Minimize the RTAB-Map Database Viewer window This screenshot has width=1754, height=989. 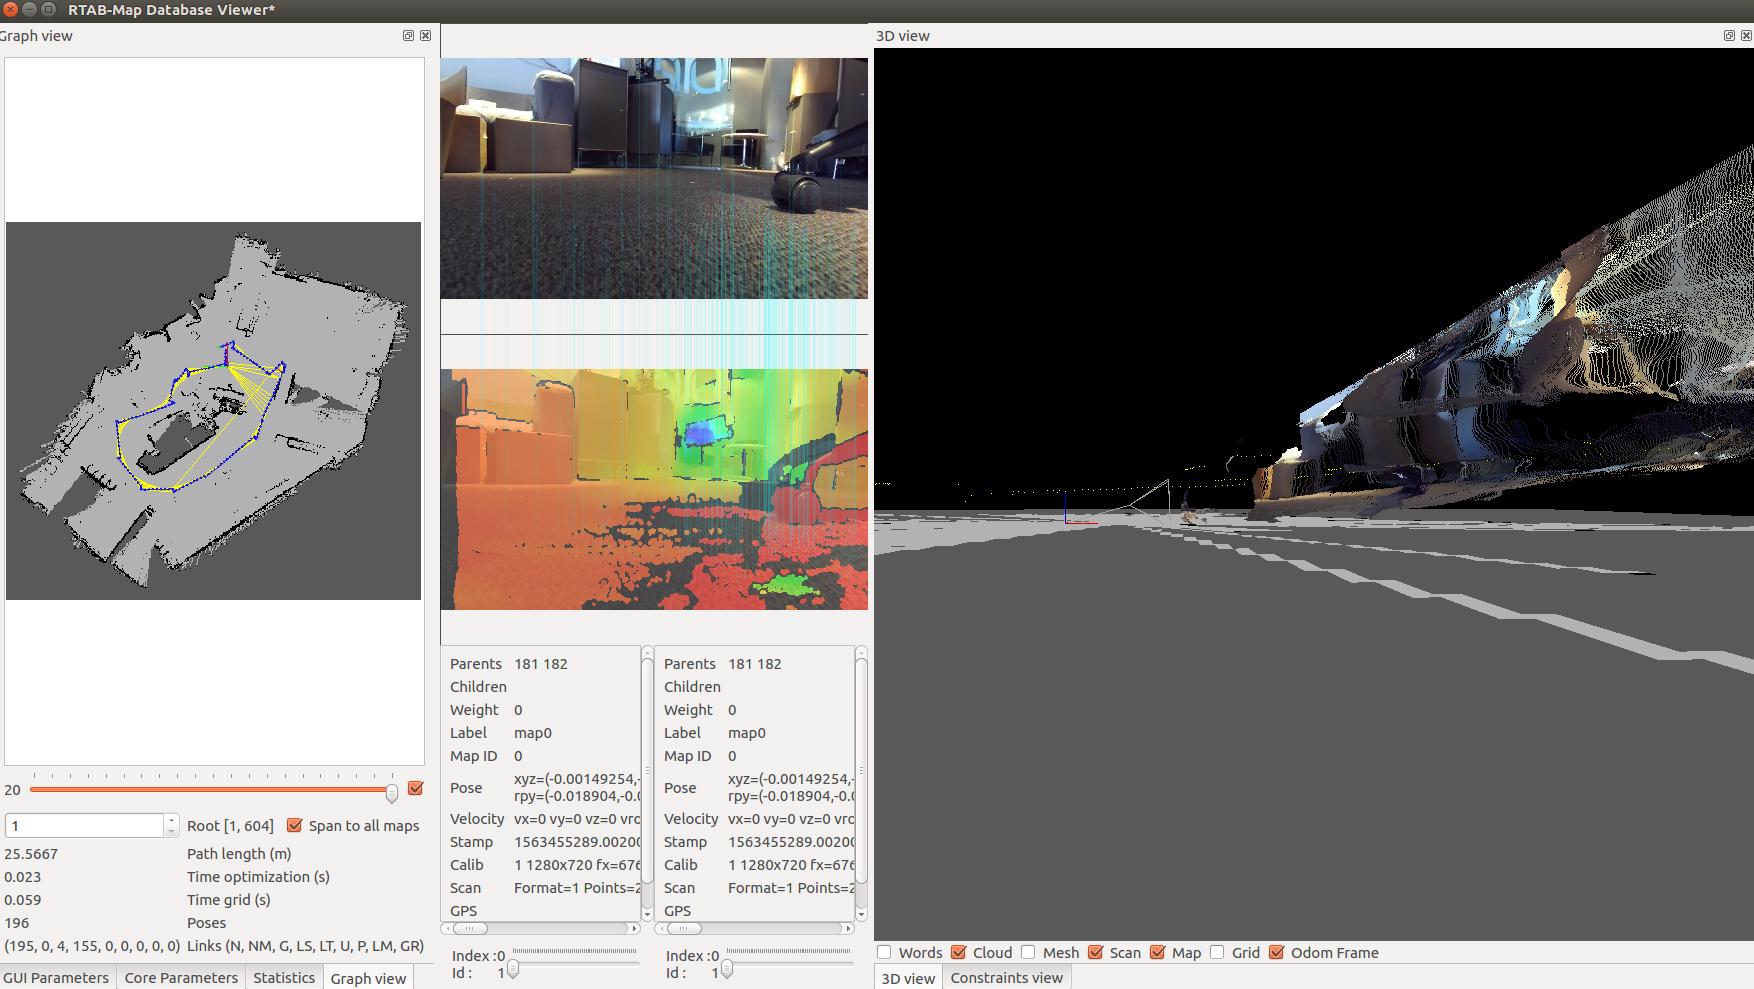pos(30,10)
